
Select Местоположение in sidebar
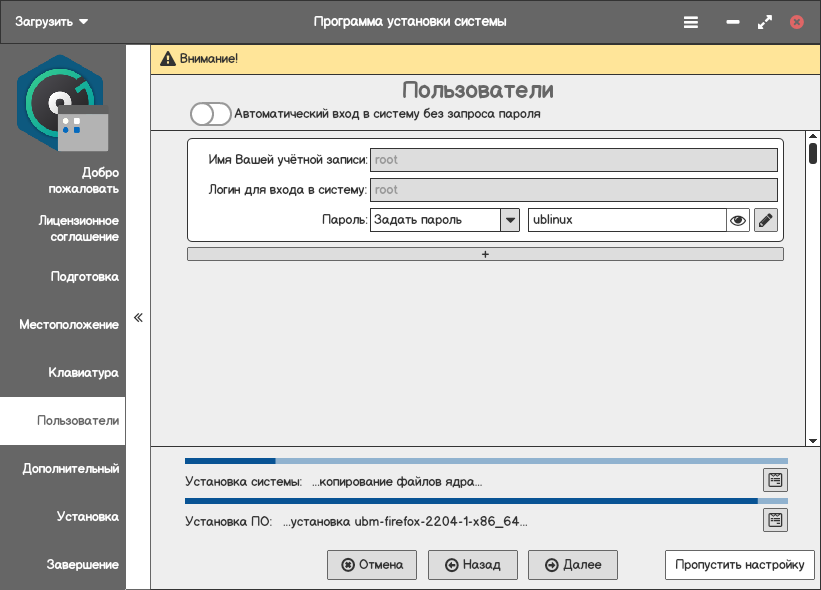click(69, 325)
